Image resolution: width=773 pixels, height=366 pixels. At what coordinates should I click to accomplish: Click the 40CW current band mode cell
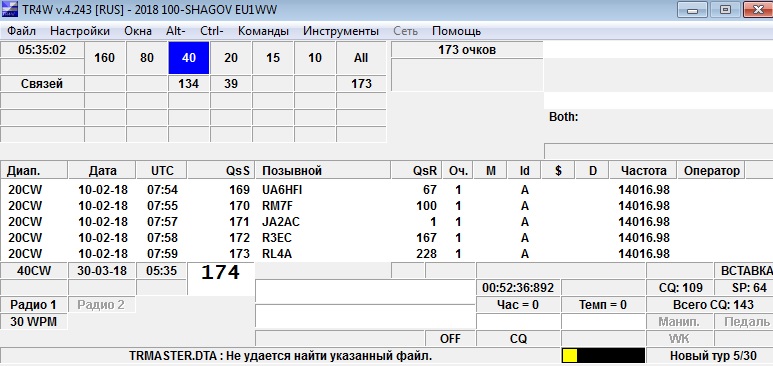coord(34,271)
